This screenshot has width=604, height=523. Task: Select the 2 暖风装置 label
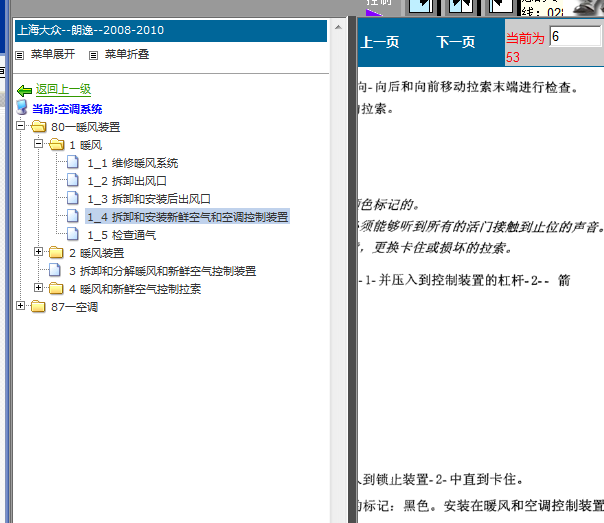(97, 253)
